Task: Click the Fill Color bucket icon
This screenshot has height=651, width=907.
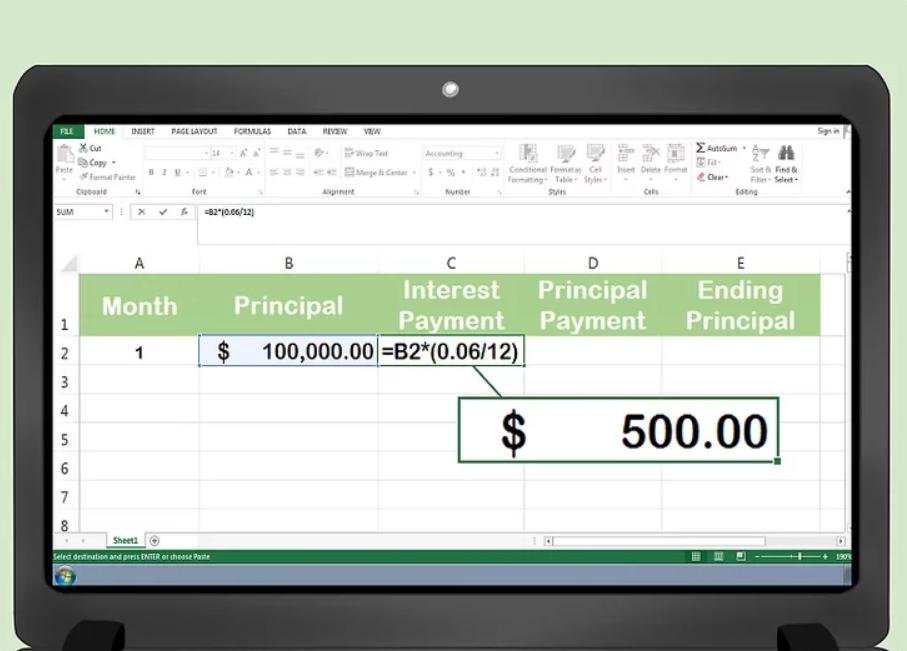Action: tap(229, 172)
